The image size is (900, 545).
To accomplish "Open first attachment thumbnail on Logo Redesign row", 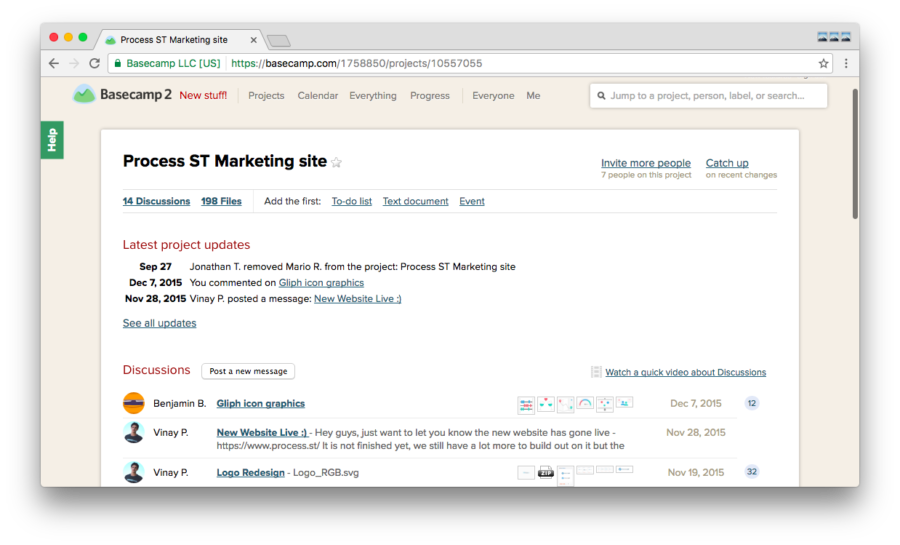I will [x=526, y=472].
